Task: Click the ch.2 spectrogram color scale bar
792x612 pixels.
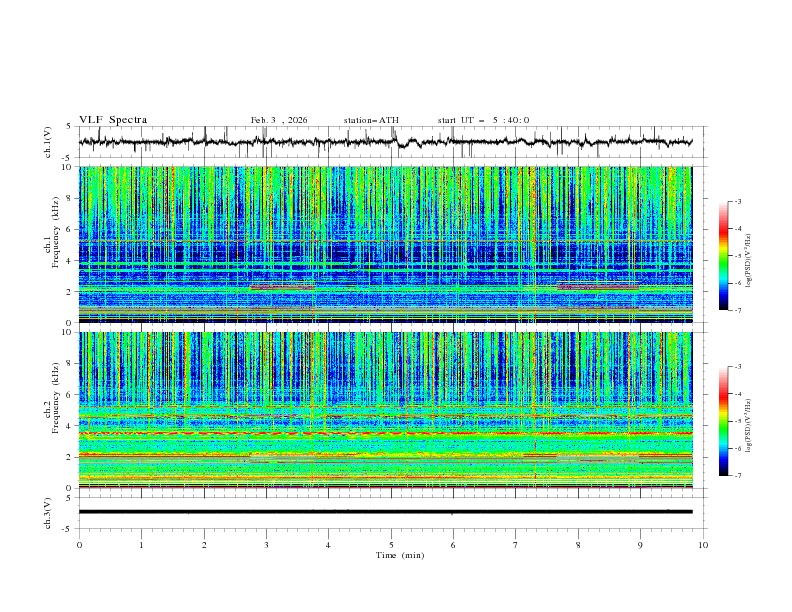Action: [723, 421]
